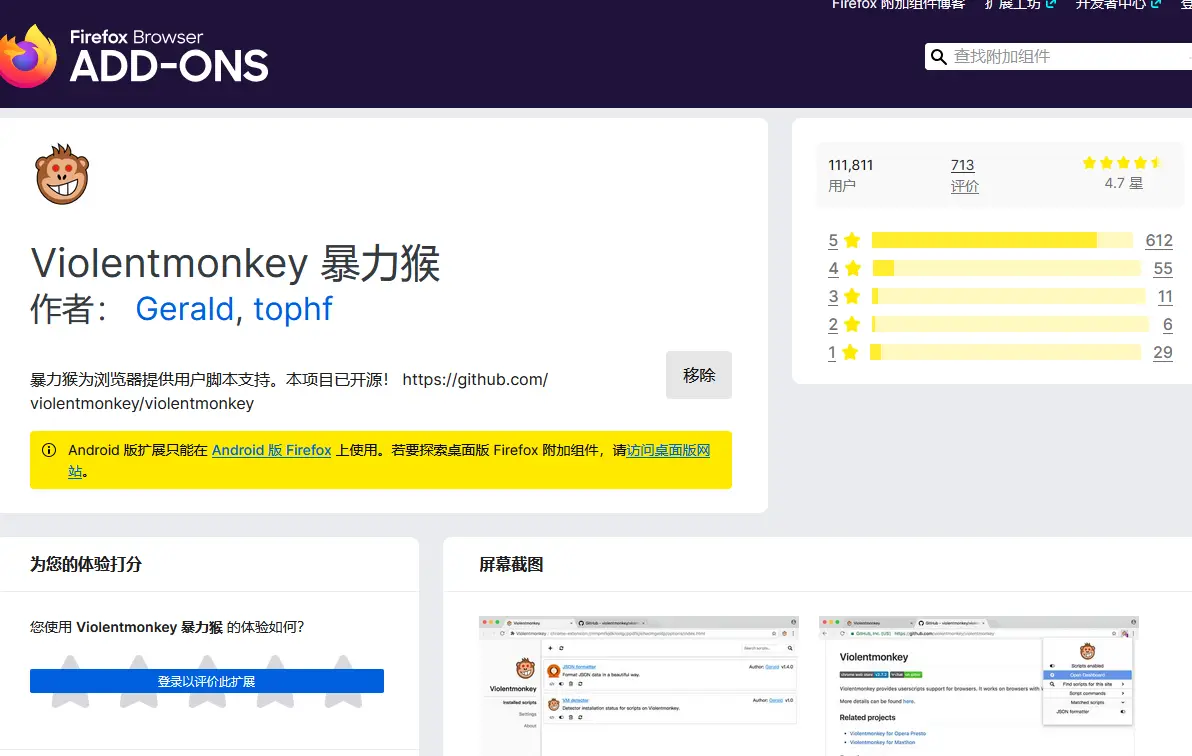Click the 移除 button
The width and height of the screenshot is (1192, 756).
[x=699, y=375]
